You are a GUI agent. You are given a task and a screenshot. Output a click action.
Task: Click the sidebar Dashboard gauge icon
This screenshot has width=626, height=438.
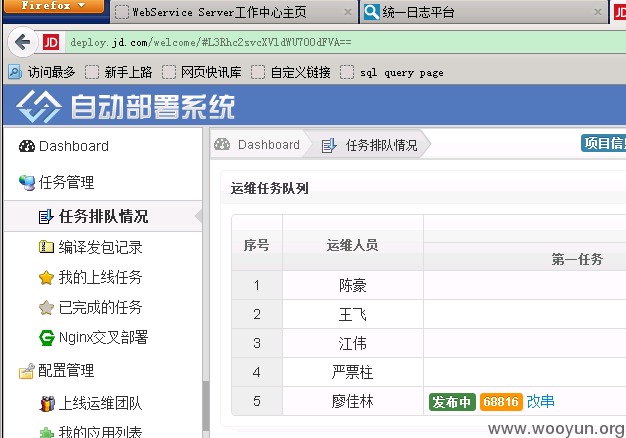27,146
